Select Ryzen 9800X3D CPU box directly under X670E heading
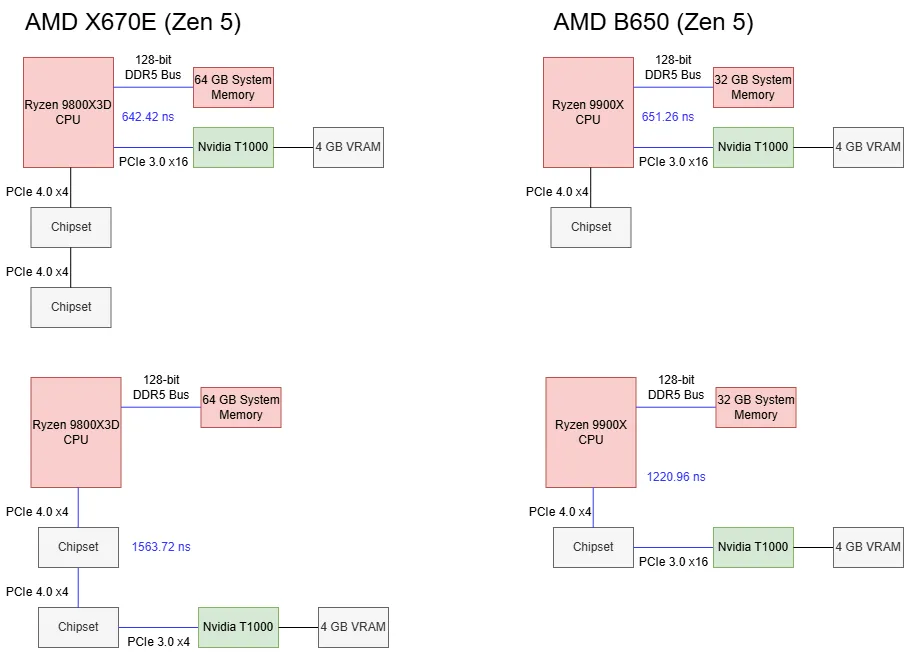Screen dimensions: 914x657 (68, 112)
